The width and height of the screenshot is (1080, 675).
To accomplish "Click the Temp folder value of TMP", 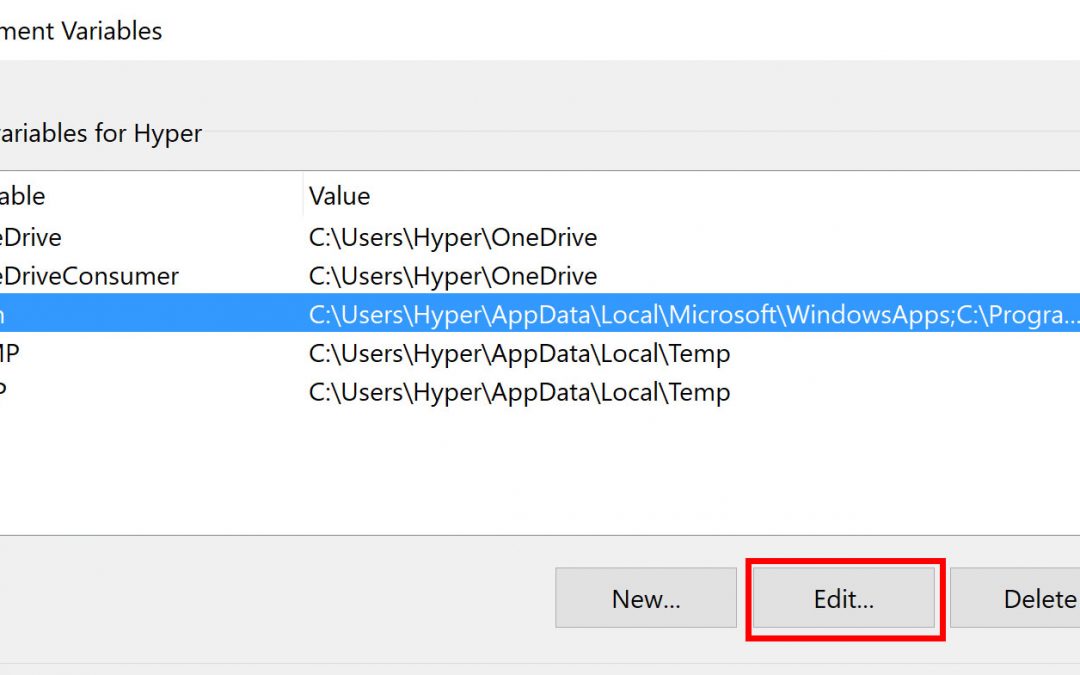I will pos(519,392).
